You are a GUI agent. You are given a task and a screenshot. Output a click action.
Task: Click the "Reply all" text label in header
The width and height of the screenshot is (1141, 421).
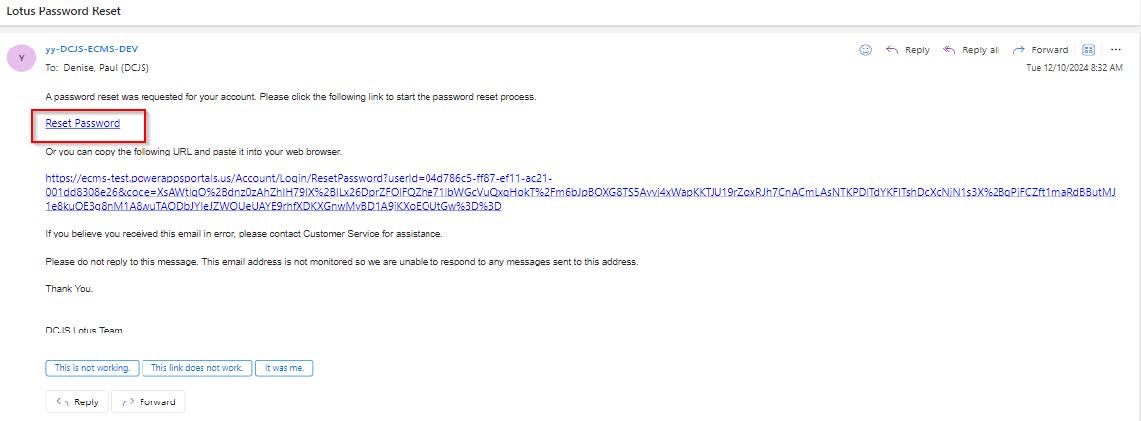[980, 50]
